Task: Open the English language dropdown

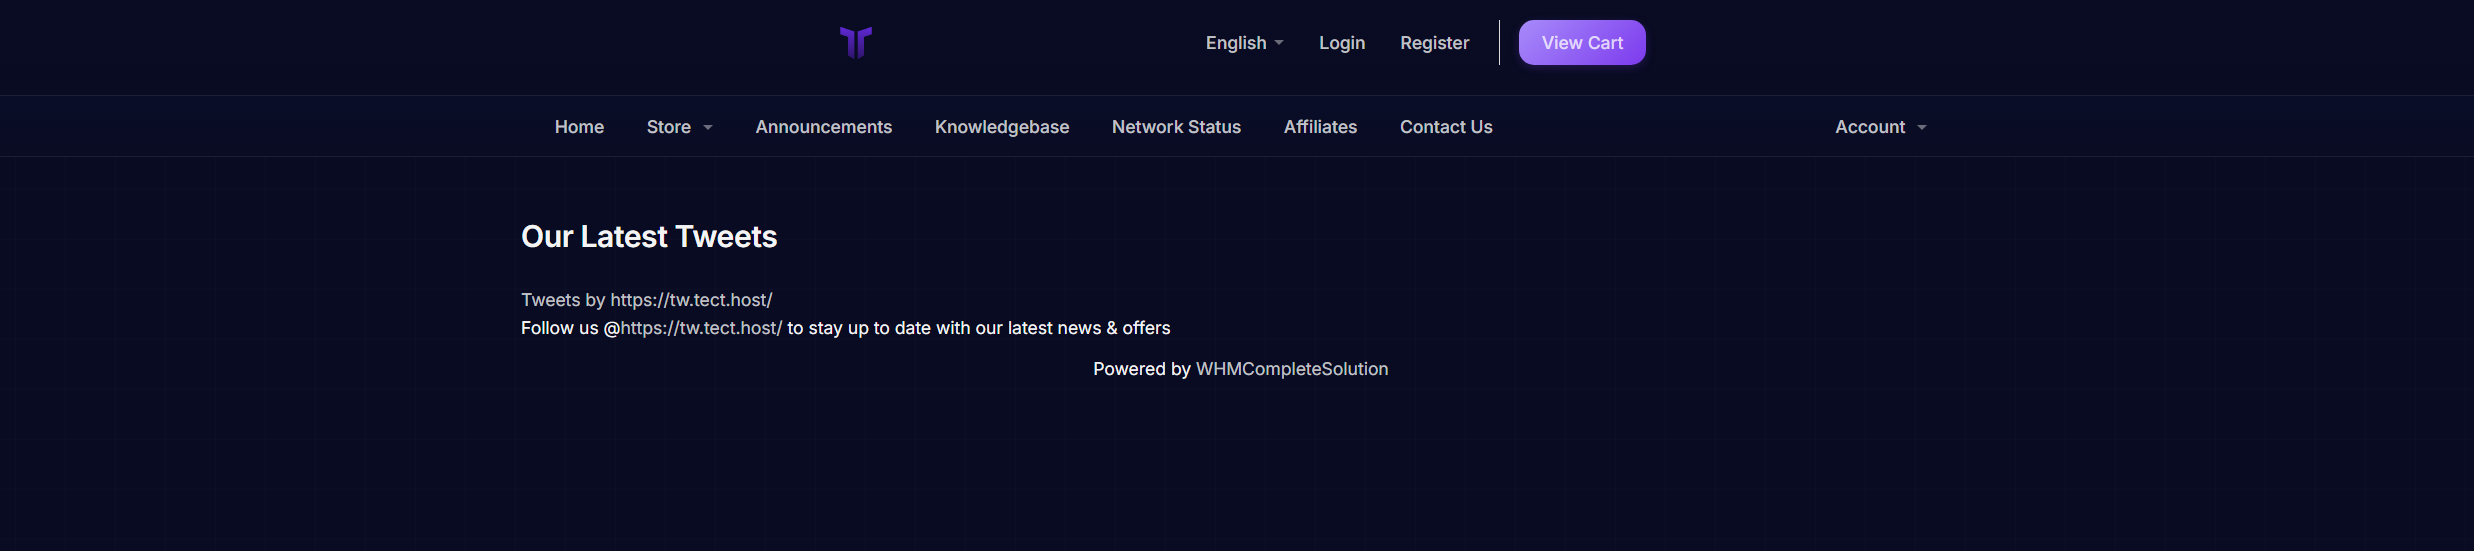Action: click(1244, 43)
